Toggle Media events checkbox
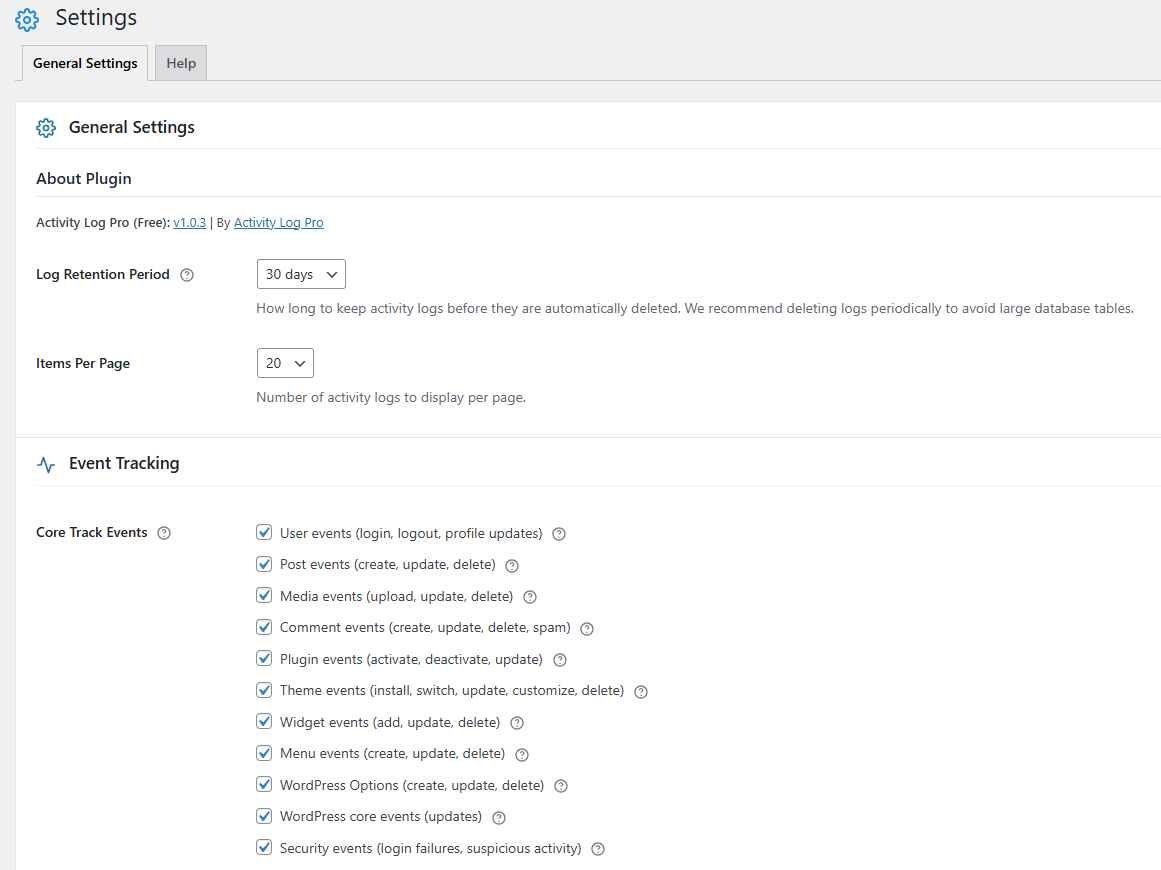The width and height of the screenshot is (1161, 870). point(264,595)
